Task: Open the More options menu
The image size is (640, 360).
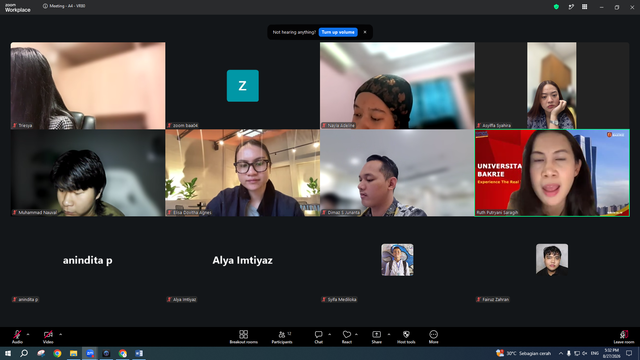Action: tap(433, 337)
